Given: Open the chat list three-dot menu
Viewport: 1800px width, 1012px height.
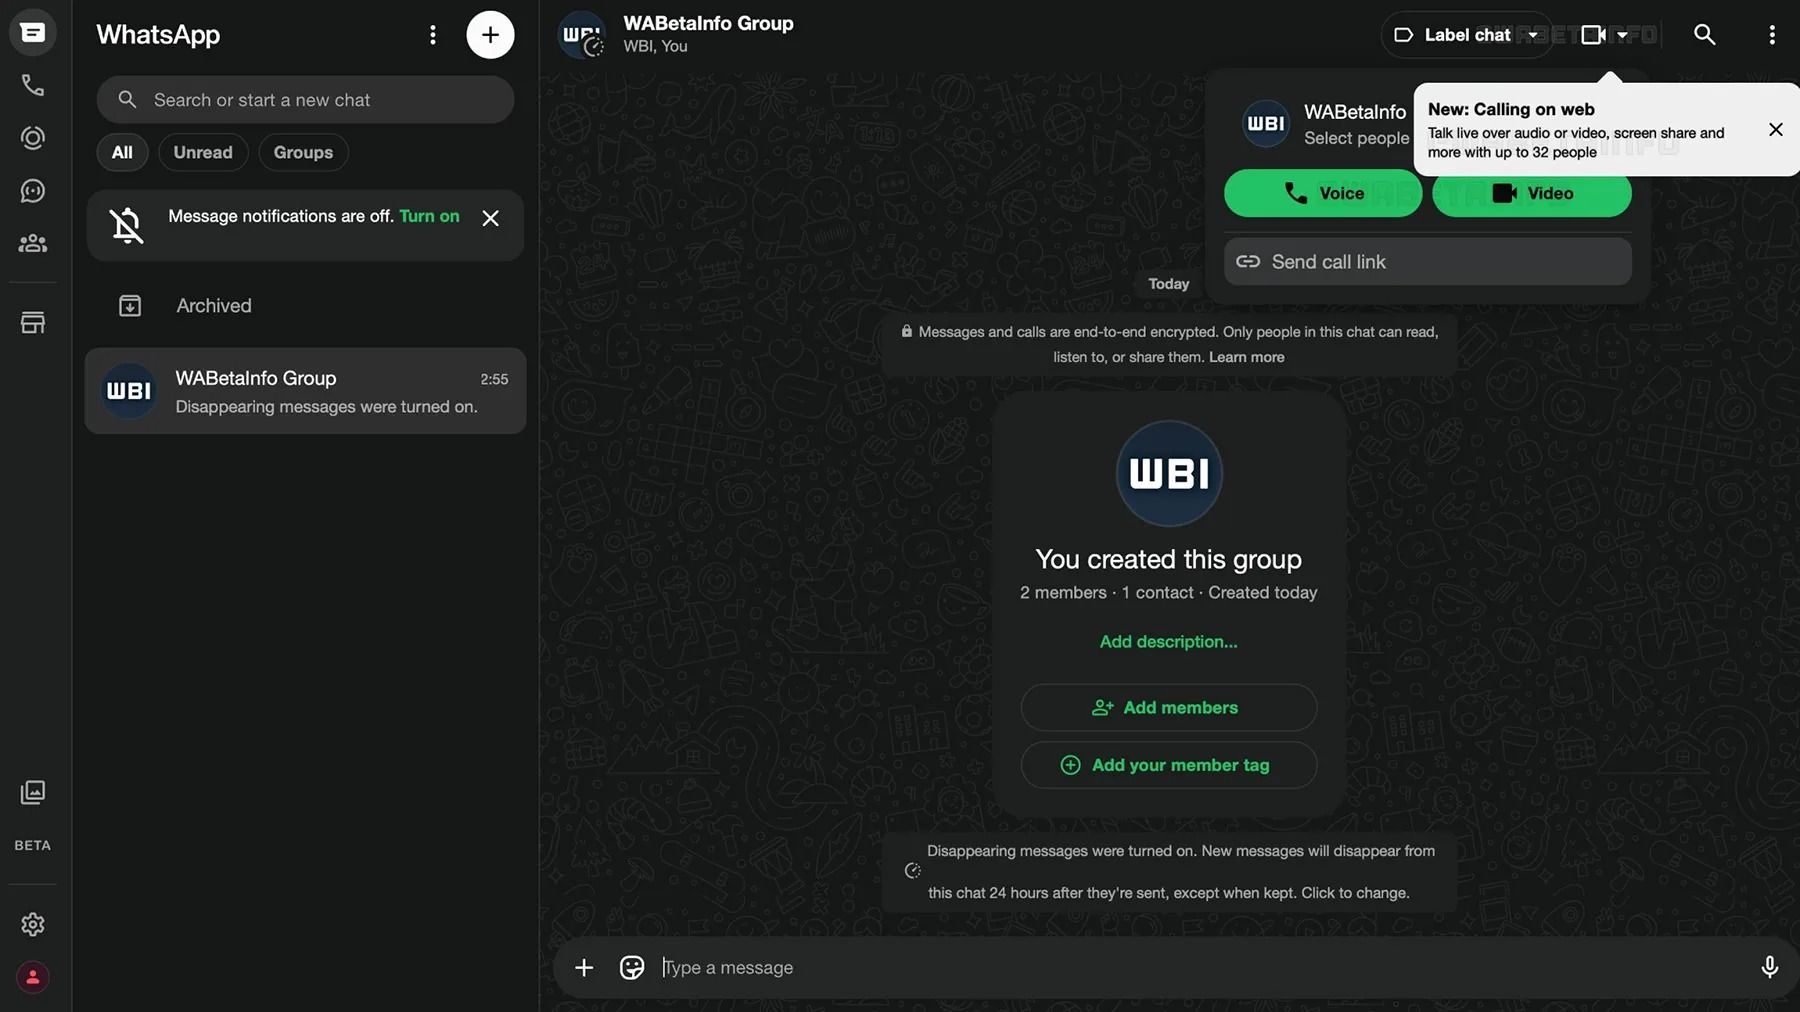Looking at the screenshot, I should point(433,35).
